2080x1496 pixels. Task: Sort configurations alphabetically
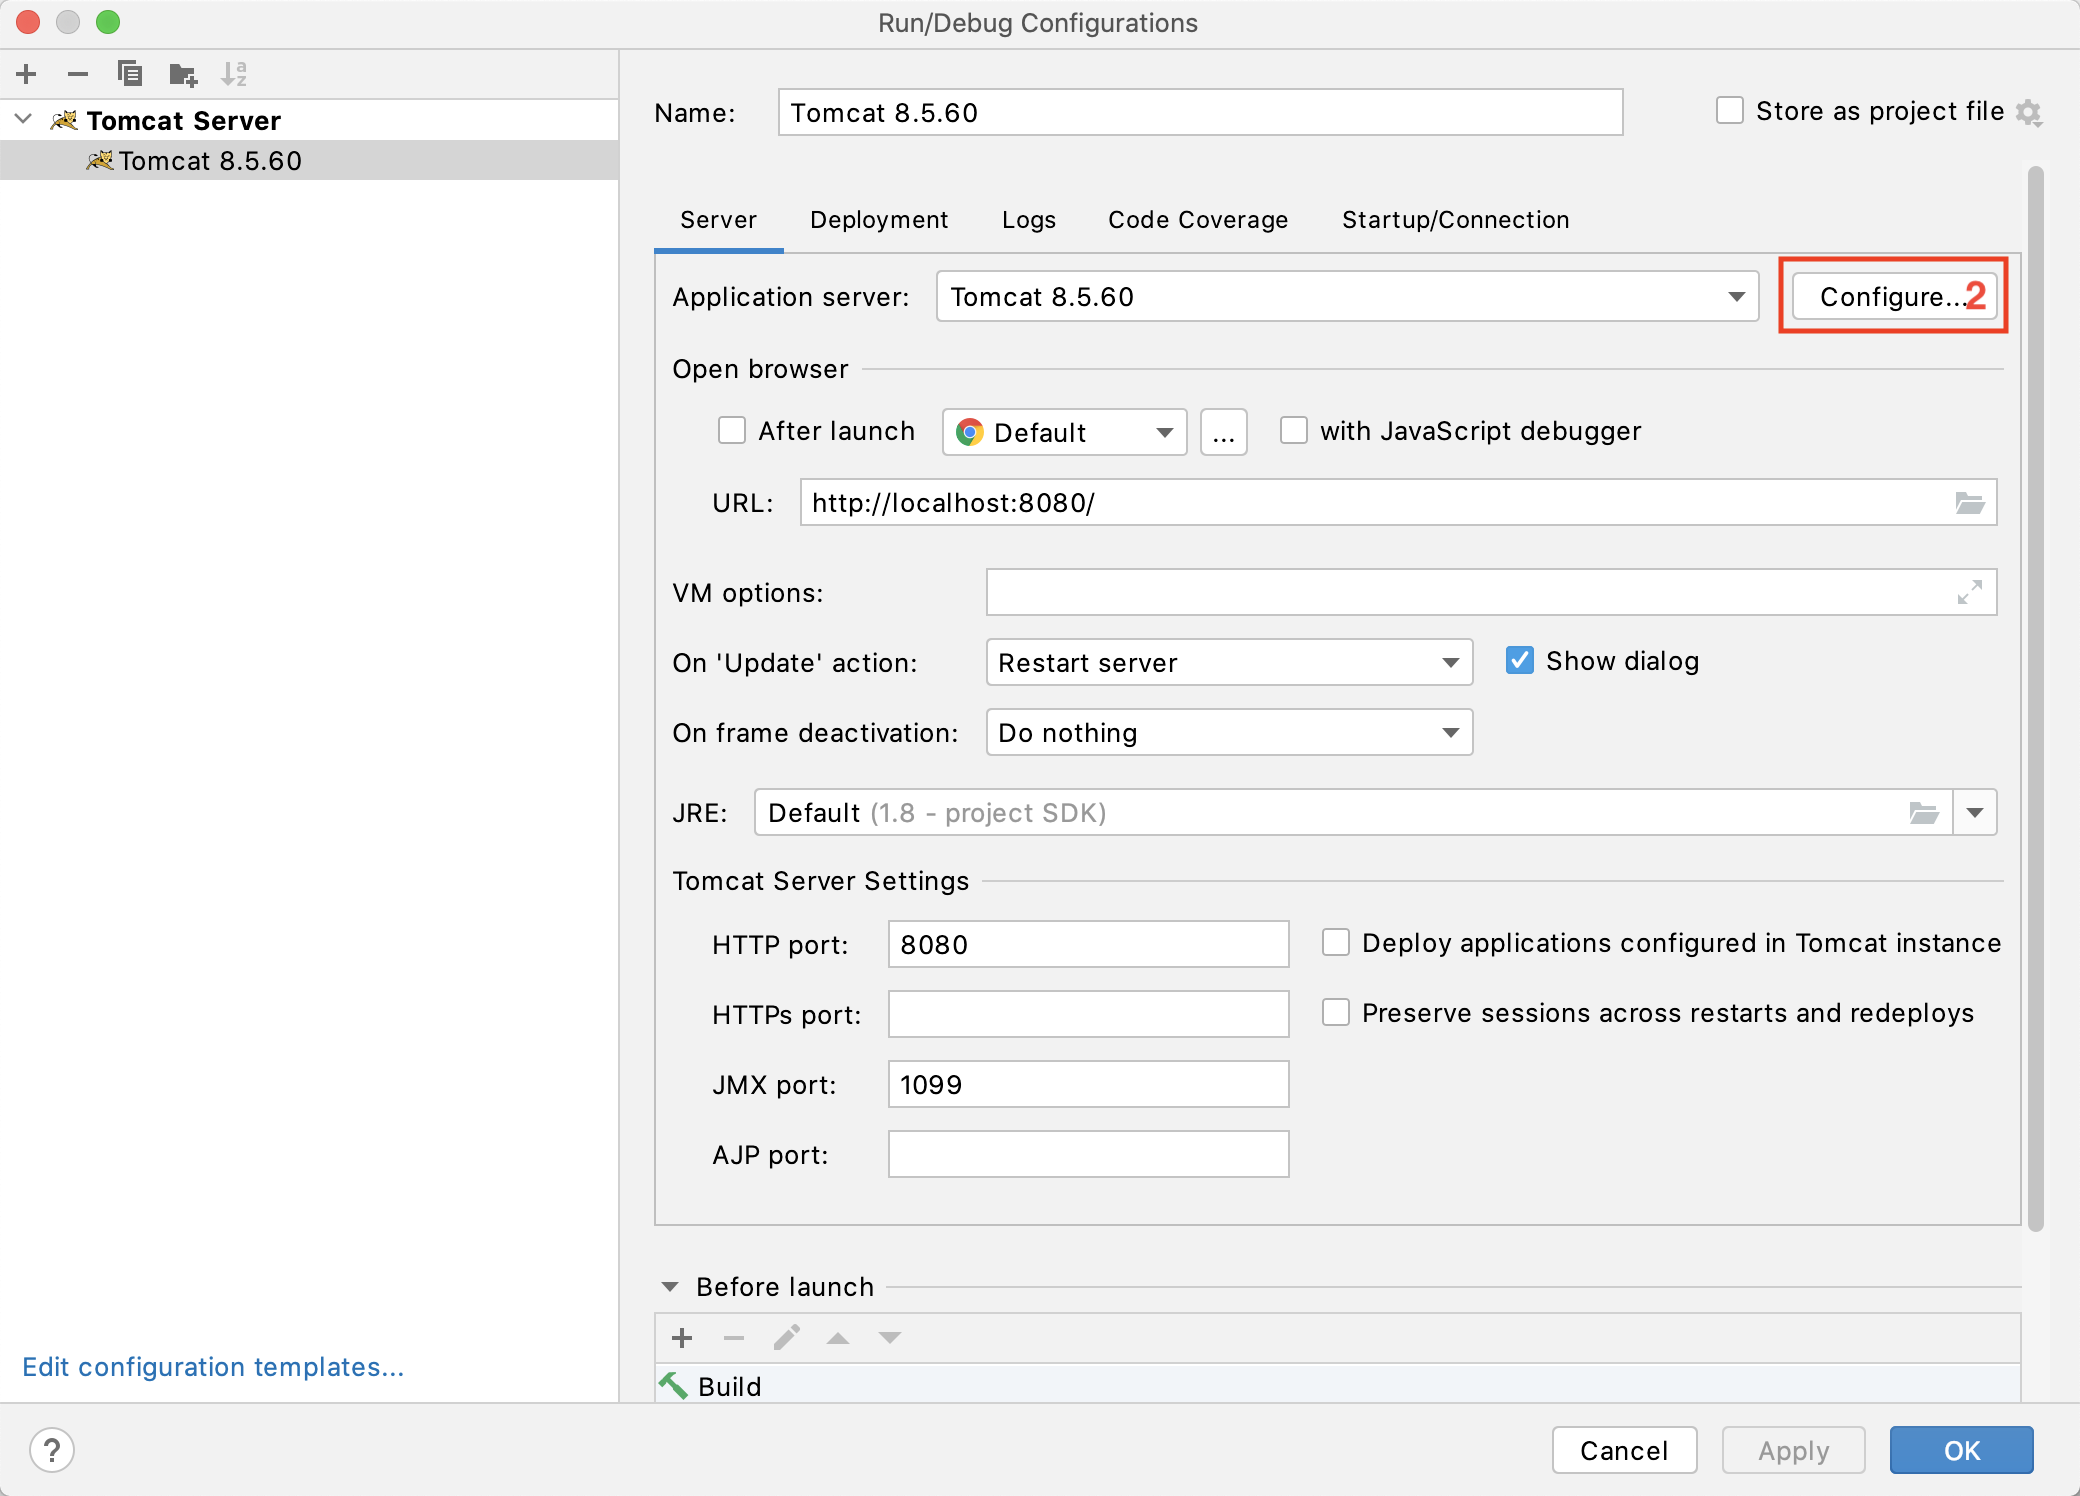tap(234, 74)
